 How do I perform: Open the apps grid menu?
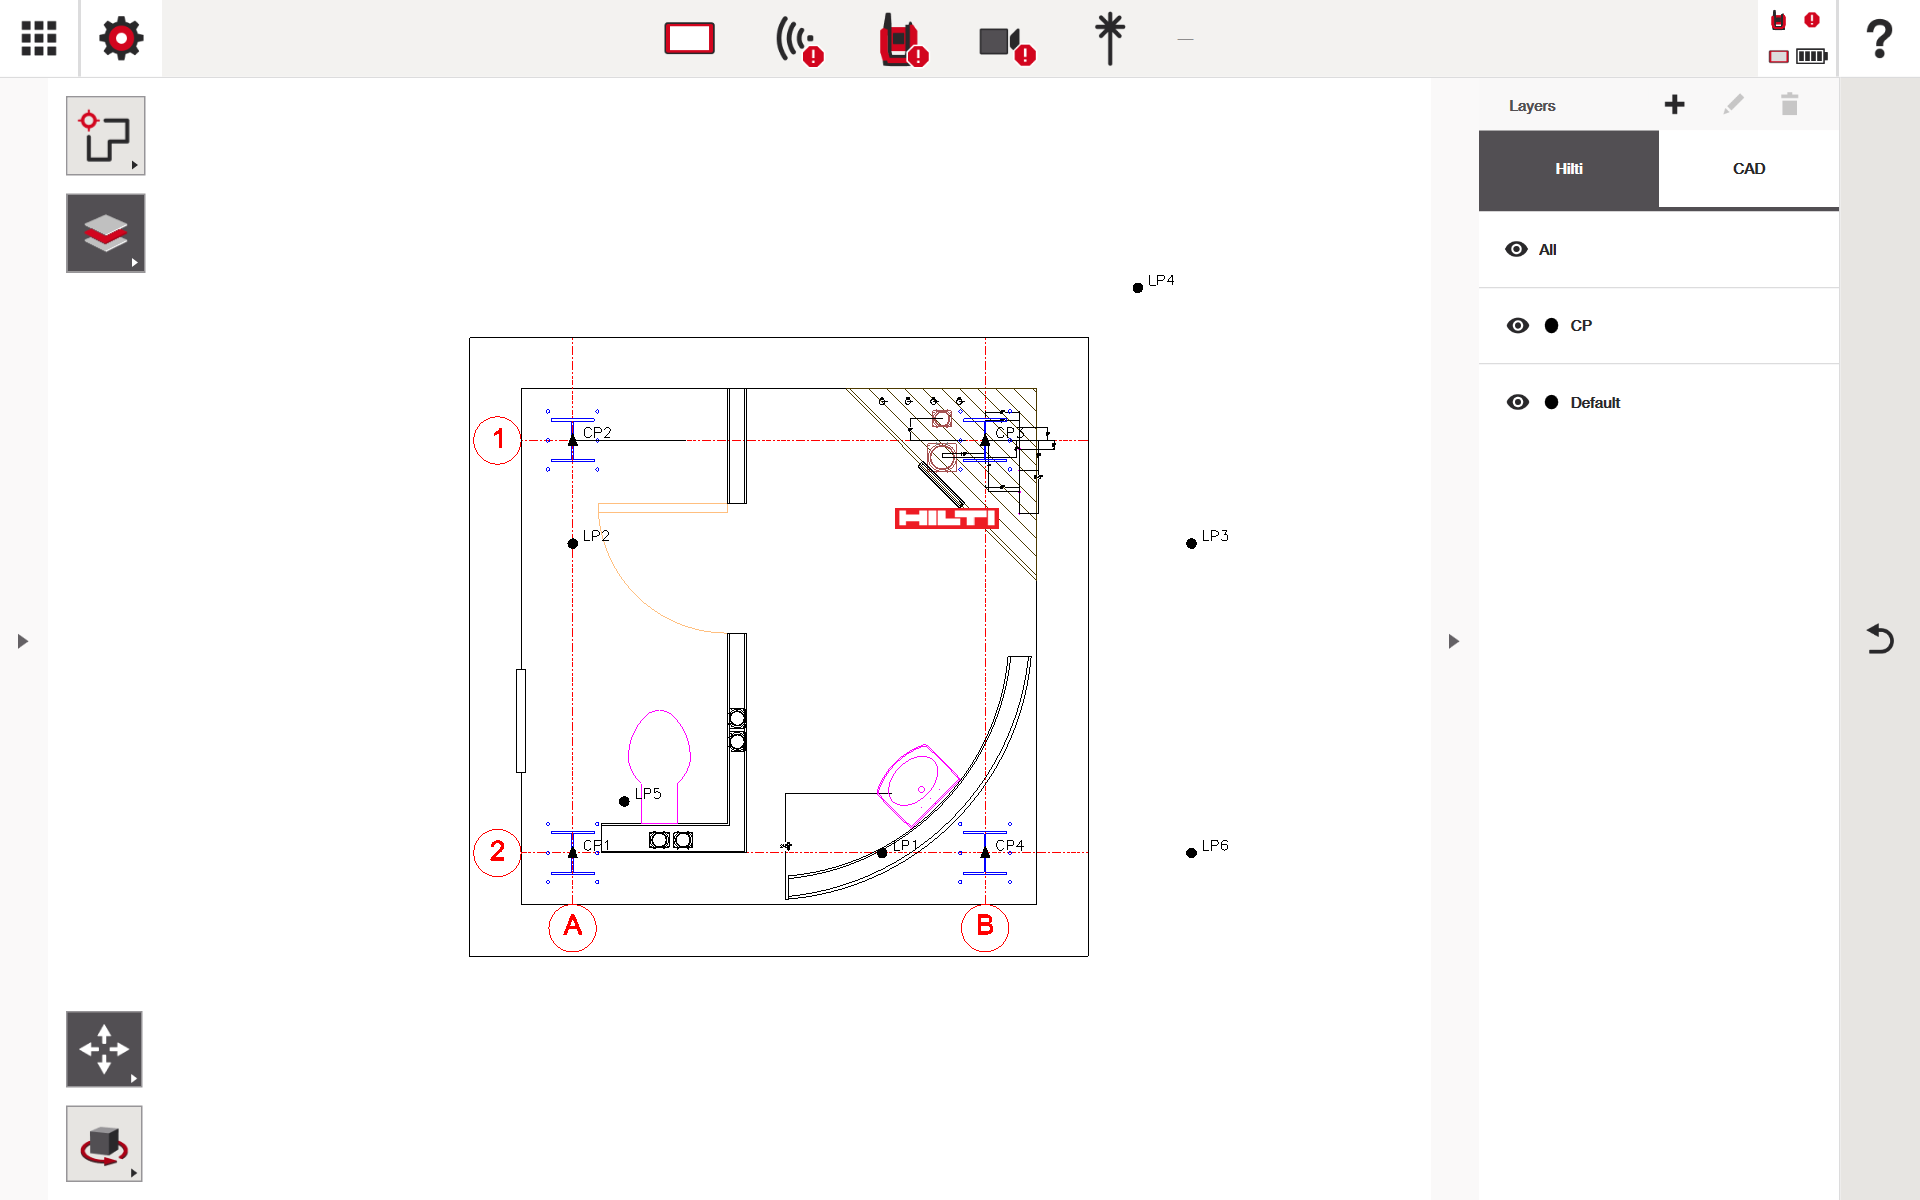pos(39,39)
